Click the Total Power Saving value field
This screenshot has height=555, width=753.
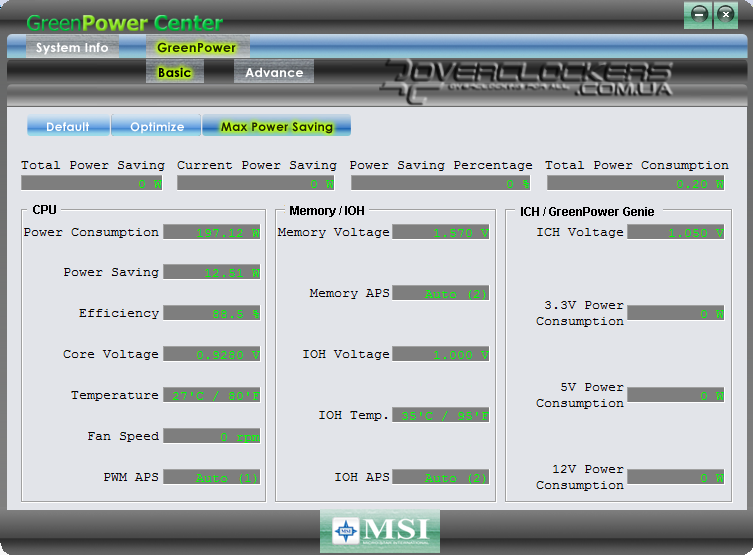click(x=92, y=183)
